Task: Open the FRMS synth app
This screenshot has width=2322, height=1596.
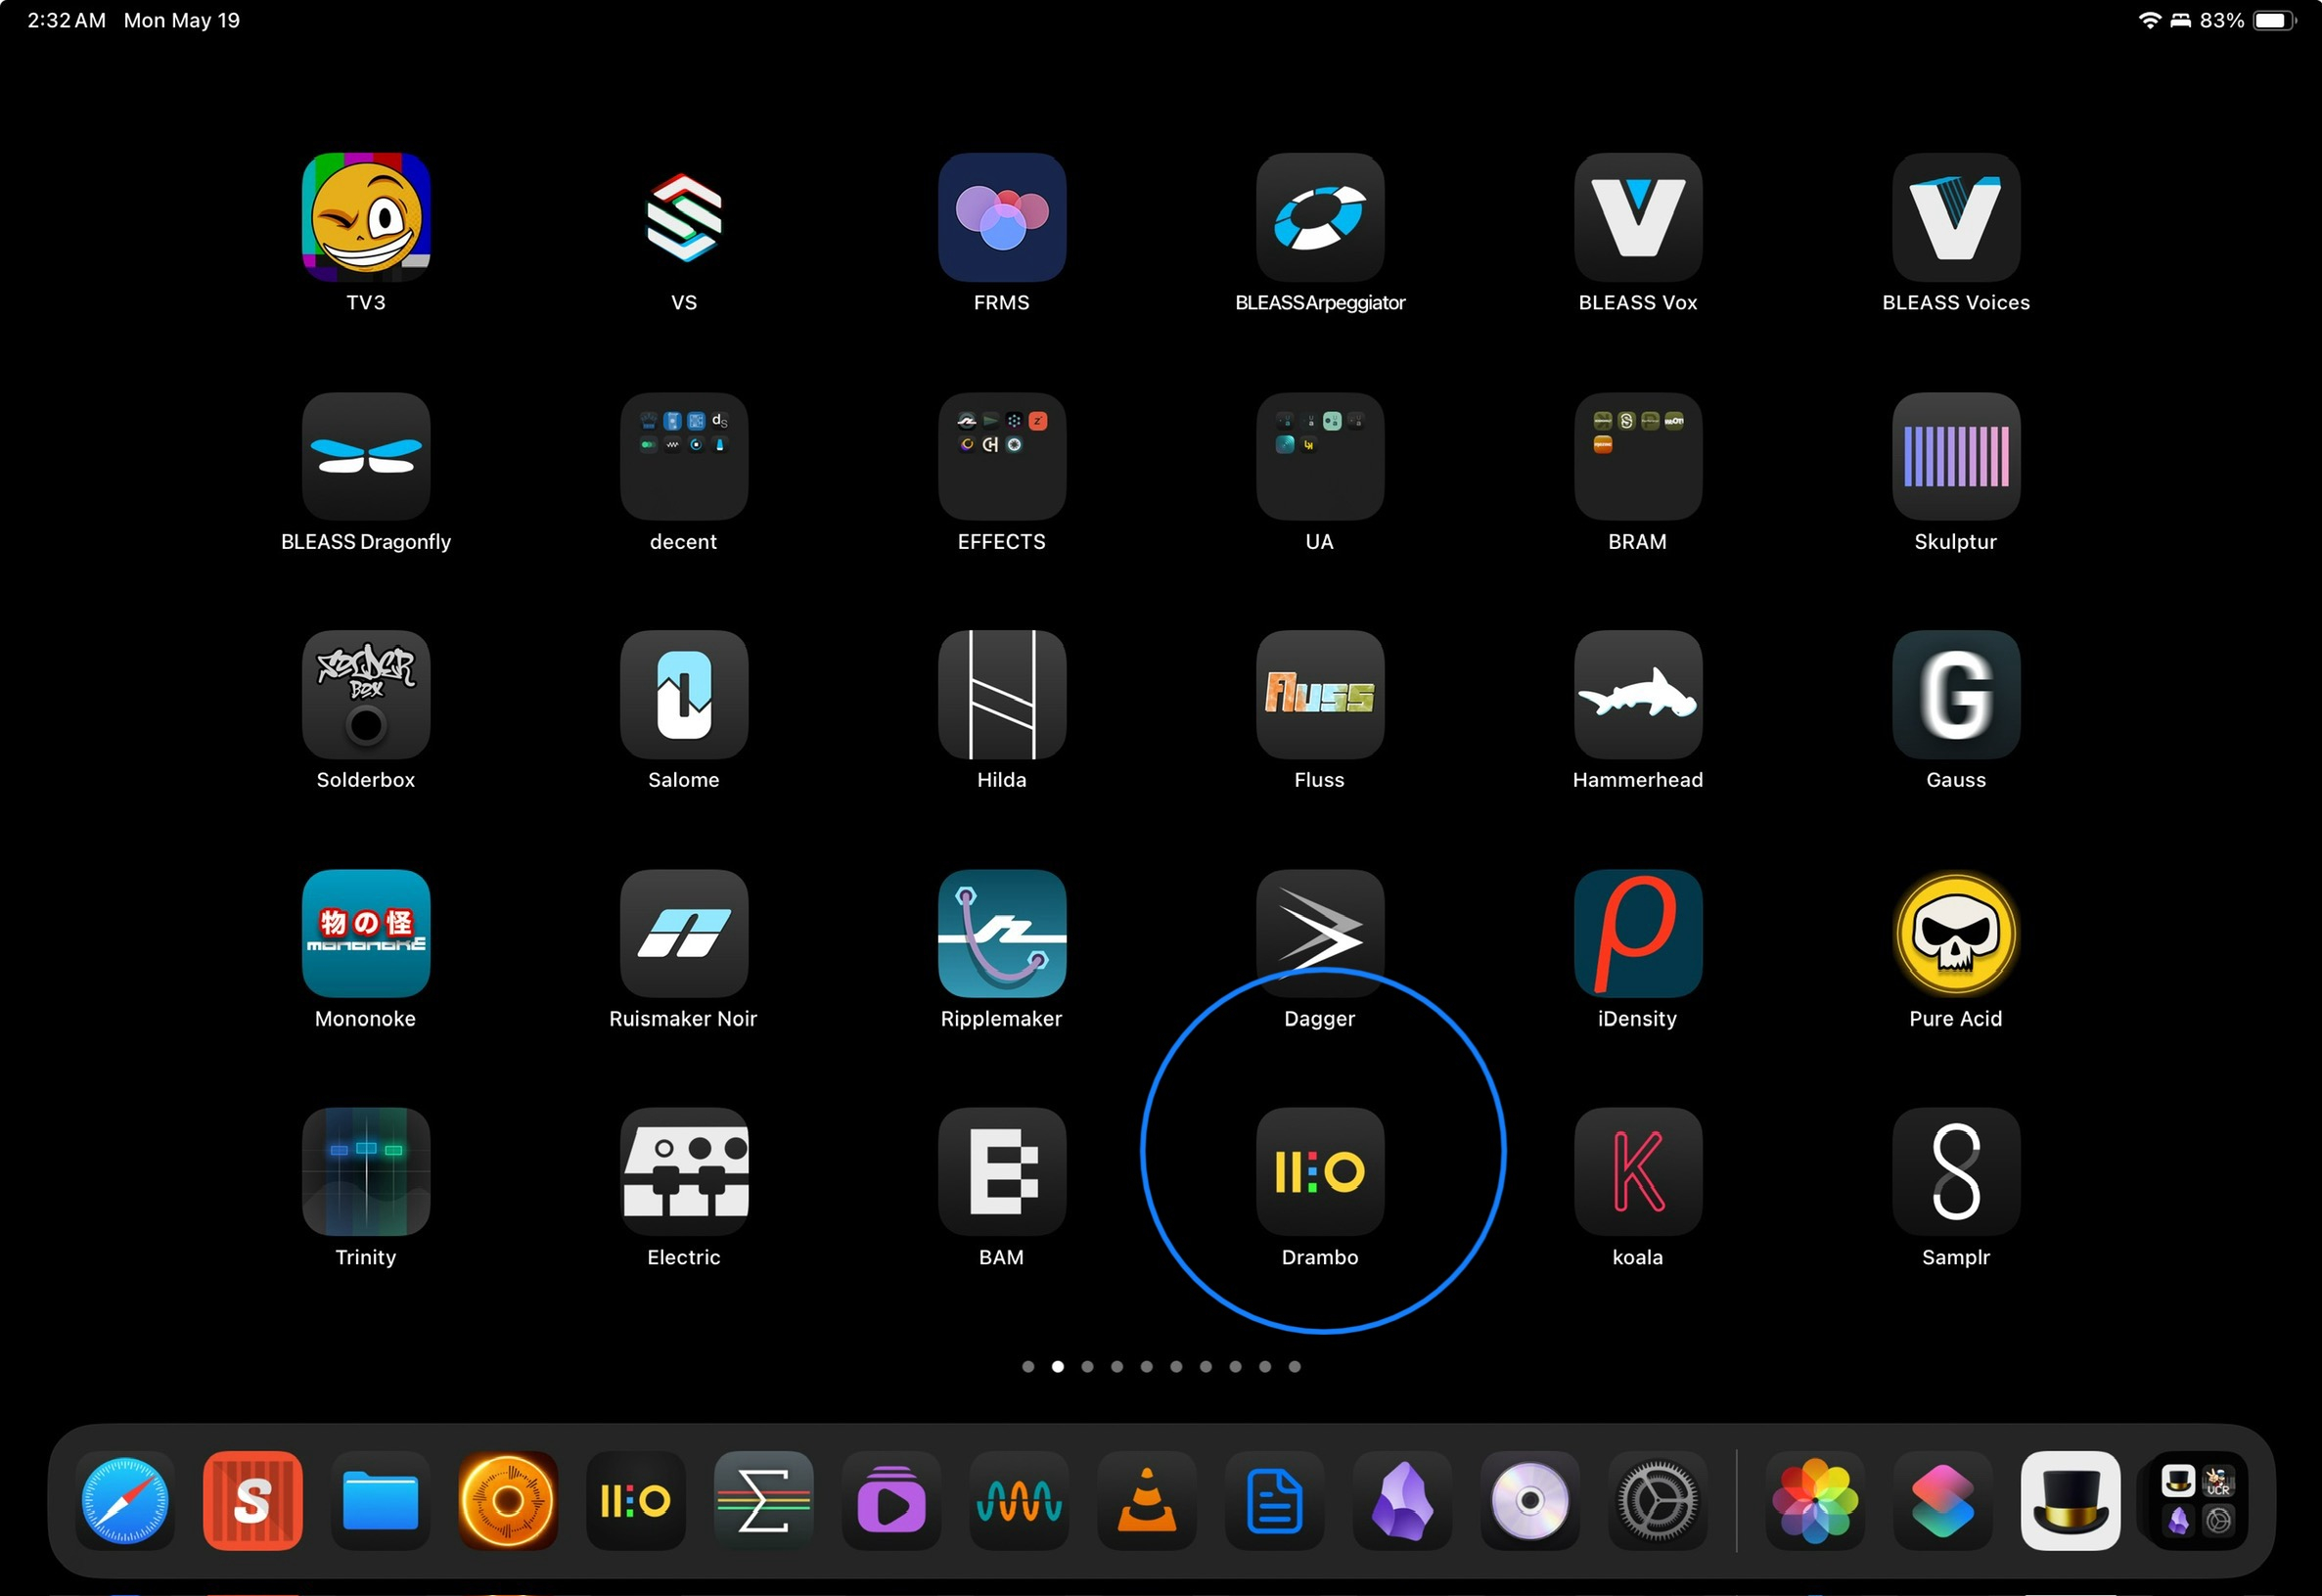Action: coord(1002,217)
